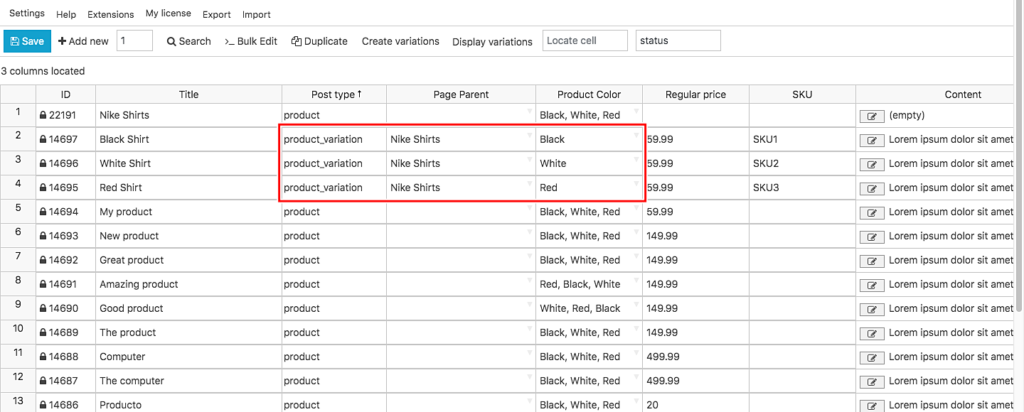Focus the Locate cell input field
This screenshot has width=1024, height=412.
[585, 41]
